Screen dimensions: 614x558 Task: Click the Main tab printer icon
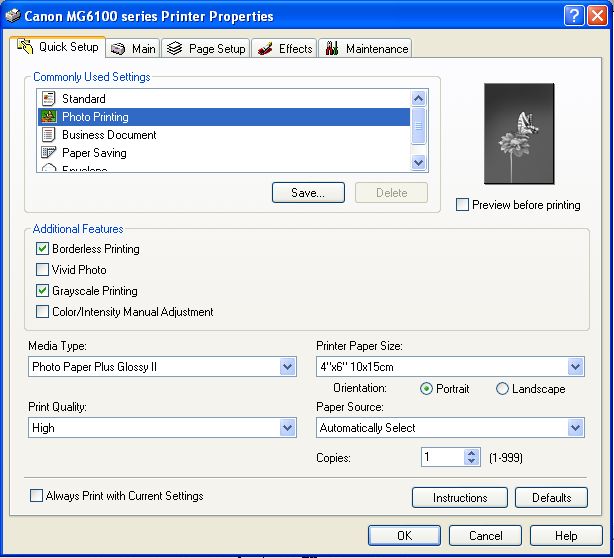118,49
